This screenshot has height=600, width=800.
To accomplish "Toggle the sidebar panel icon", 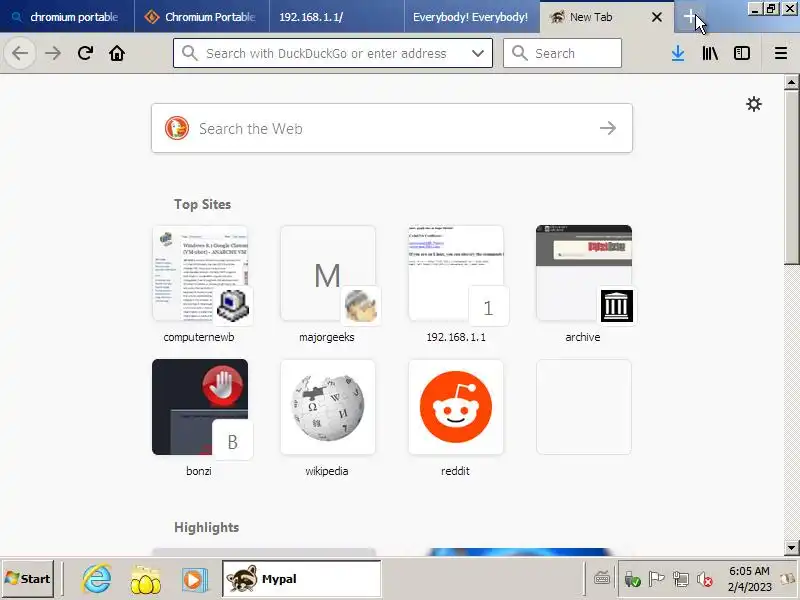I will click(x=742, y=53).
